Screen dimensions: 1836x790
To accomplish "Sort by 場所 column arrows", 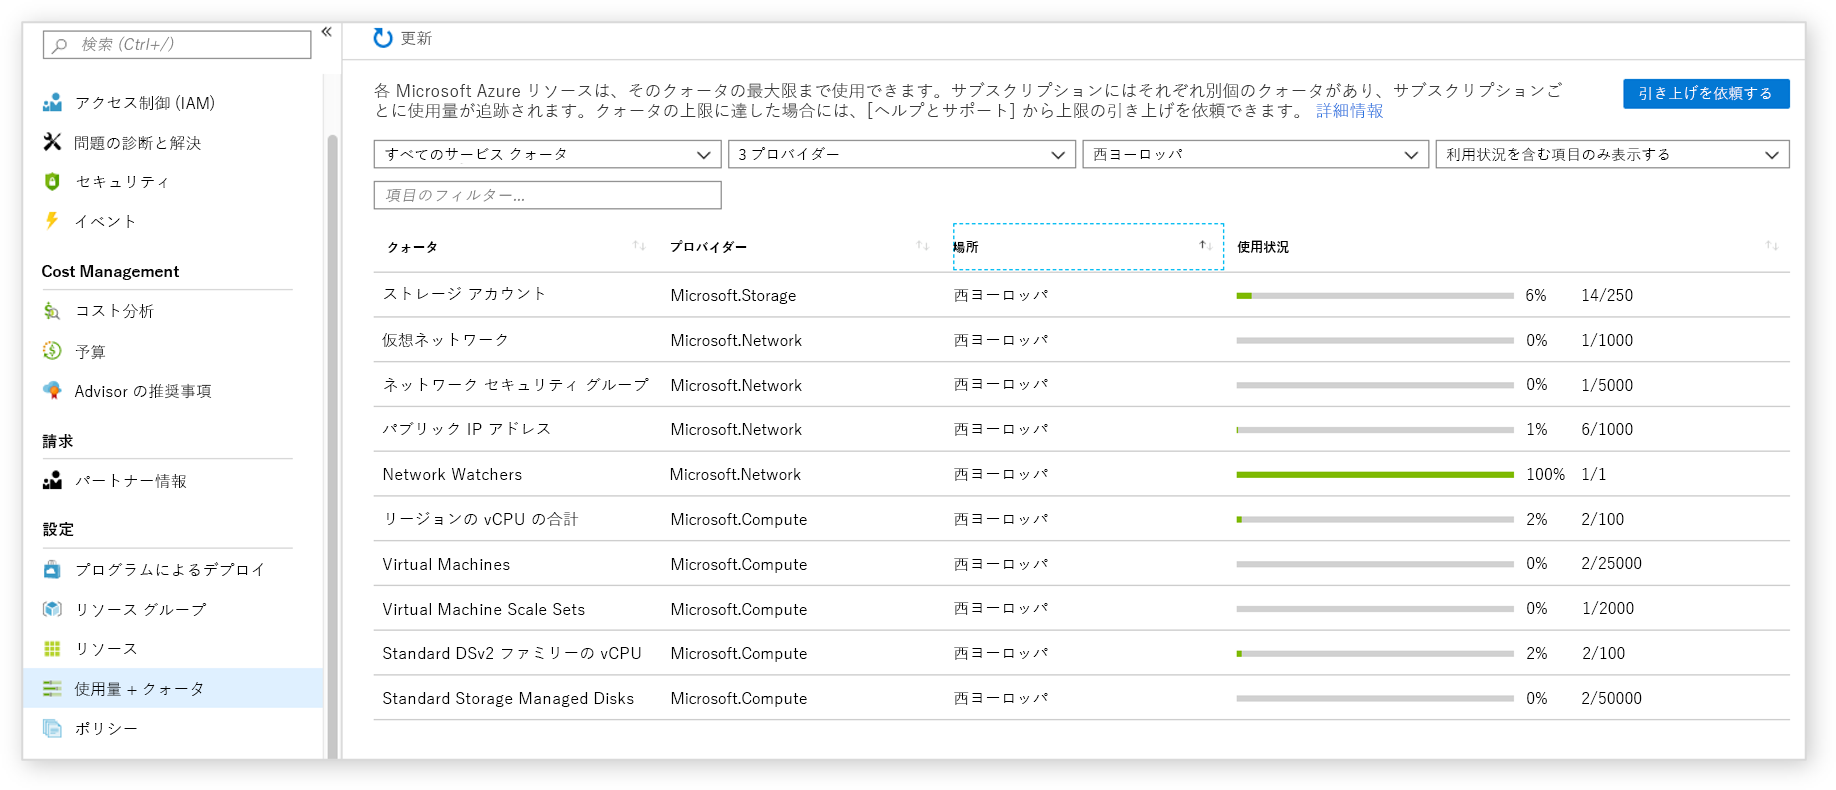I will point(1206,246).
